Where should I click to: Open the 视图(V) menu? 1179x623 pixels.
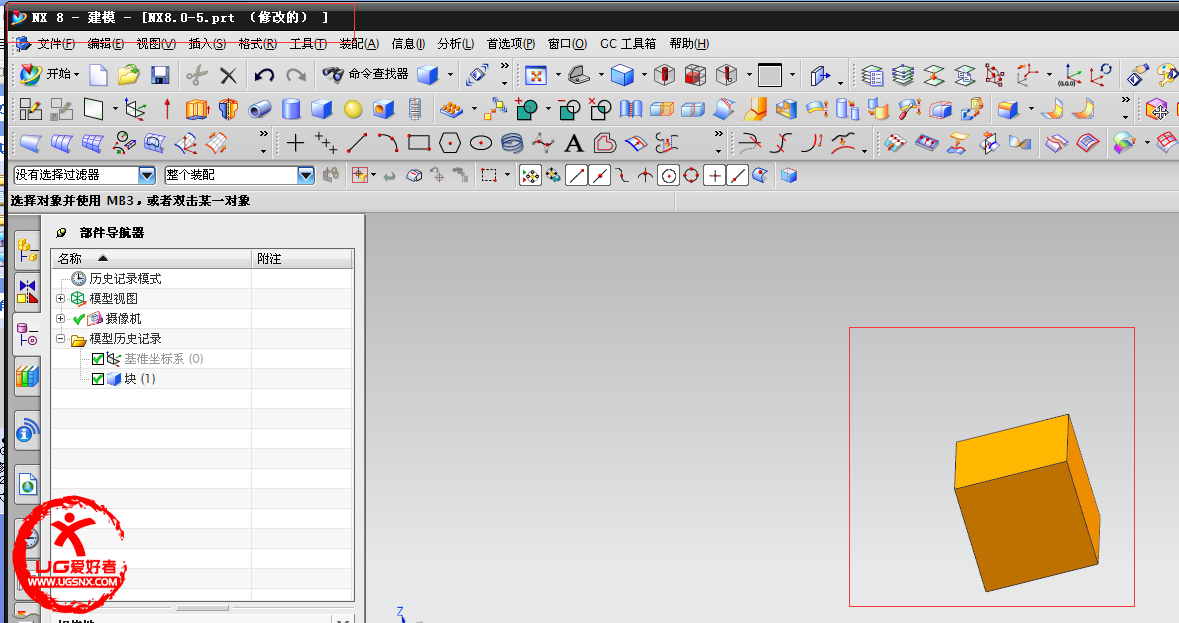pyautogui.click(x=156, y=44)
